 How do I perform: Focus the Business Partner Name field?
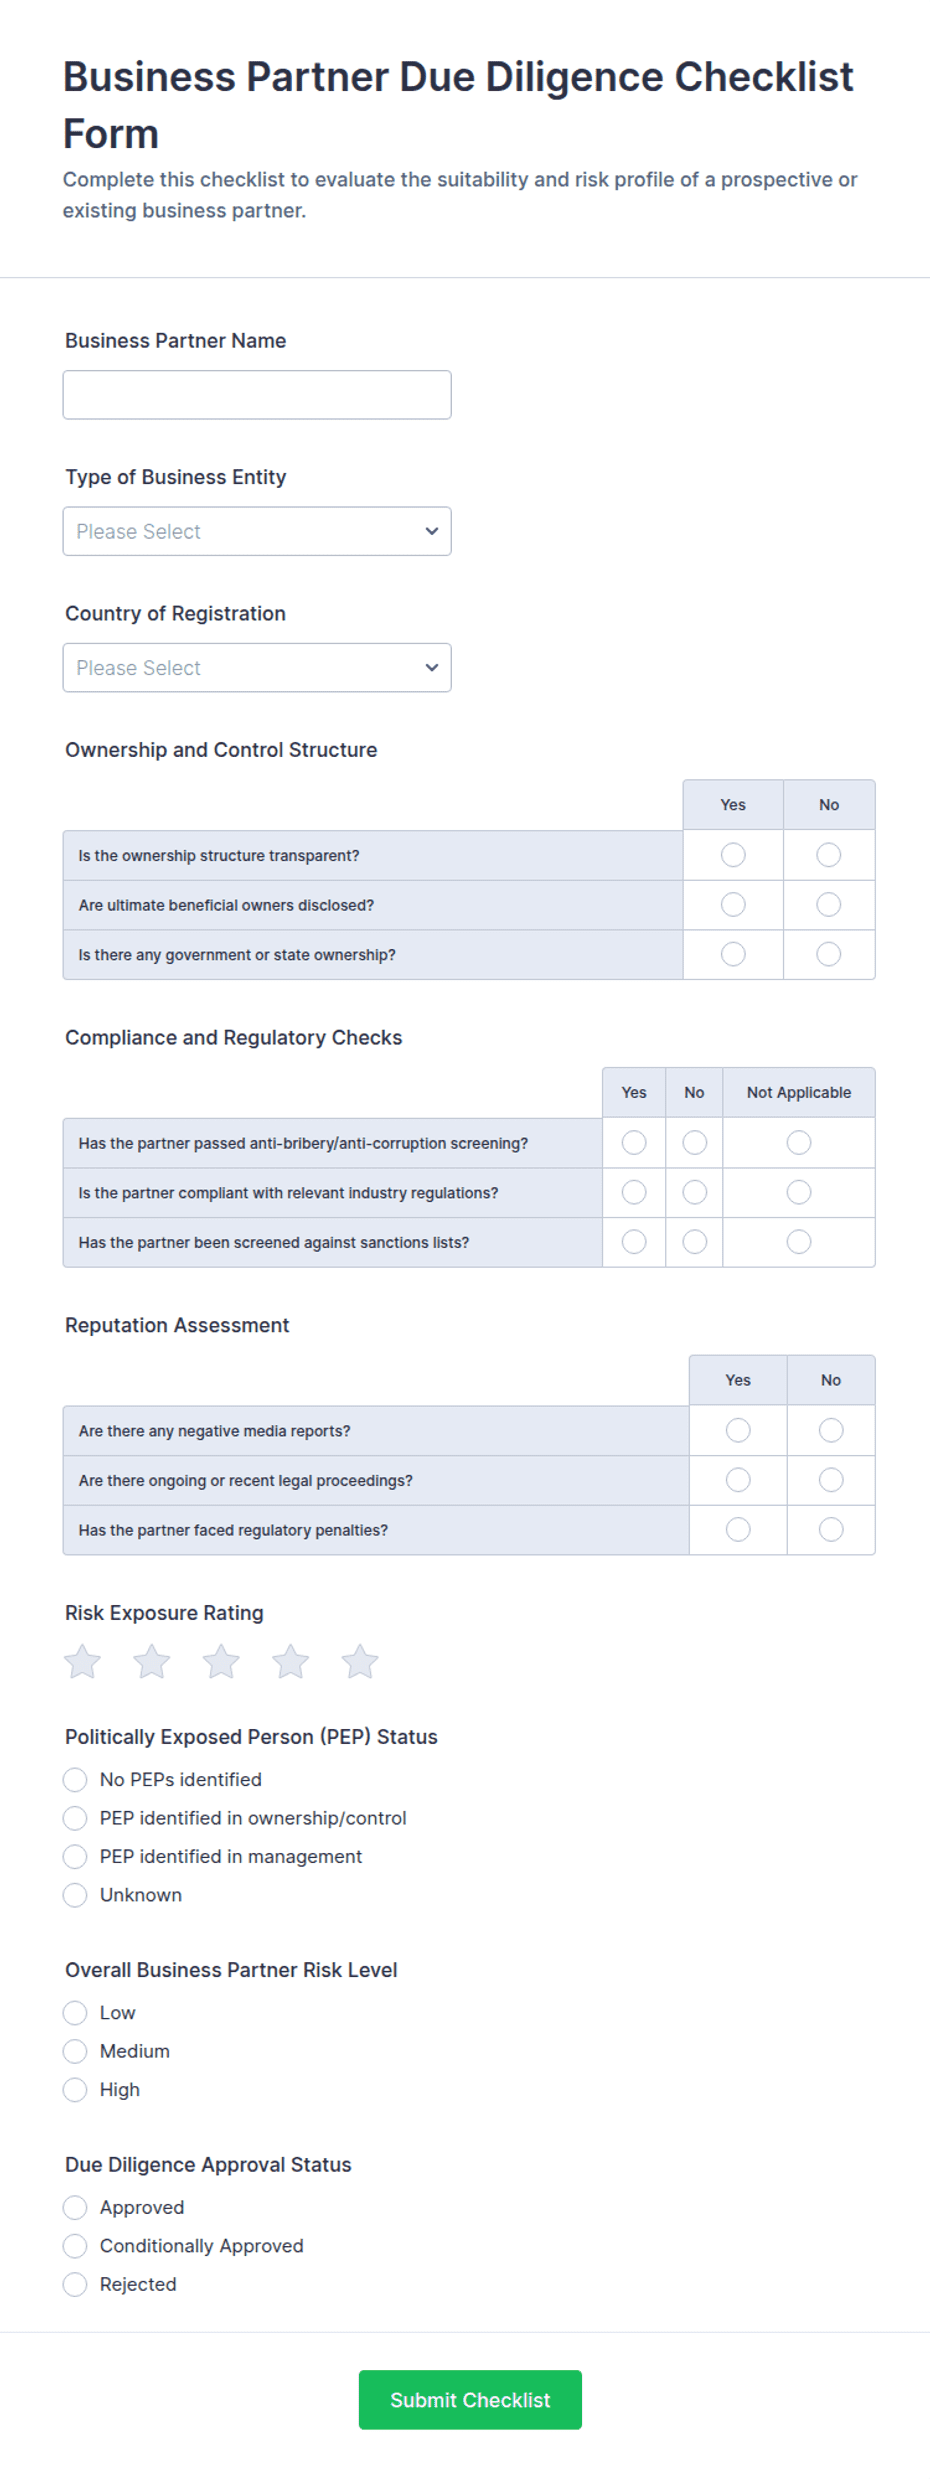click(x=257, y=395)
